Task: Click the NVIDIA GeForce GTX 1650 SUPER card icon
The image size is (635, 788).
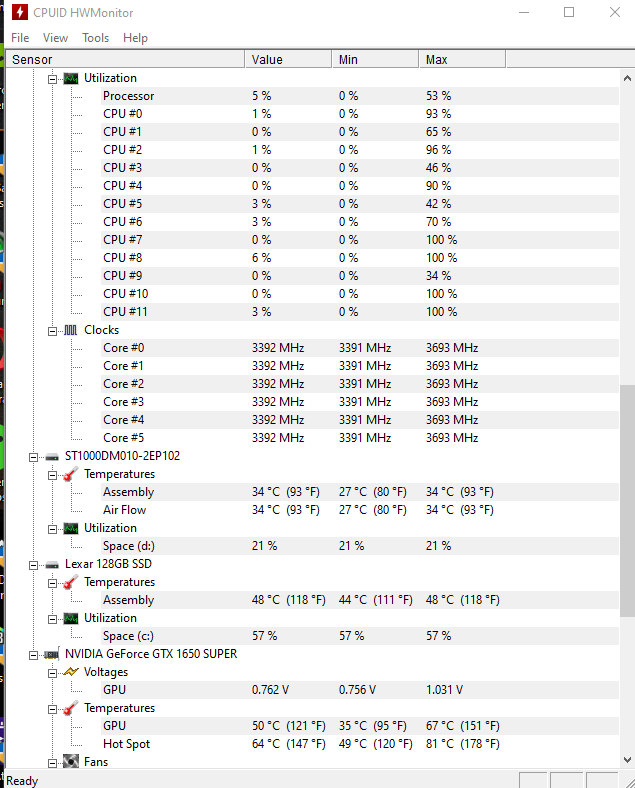Action: [x=52, y=654]
